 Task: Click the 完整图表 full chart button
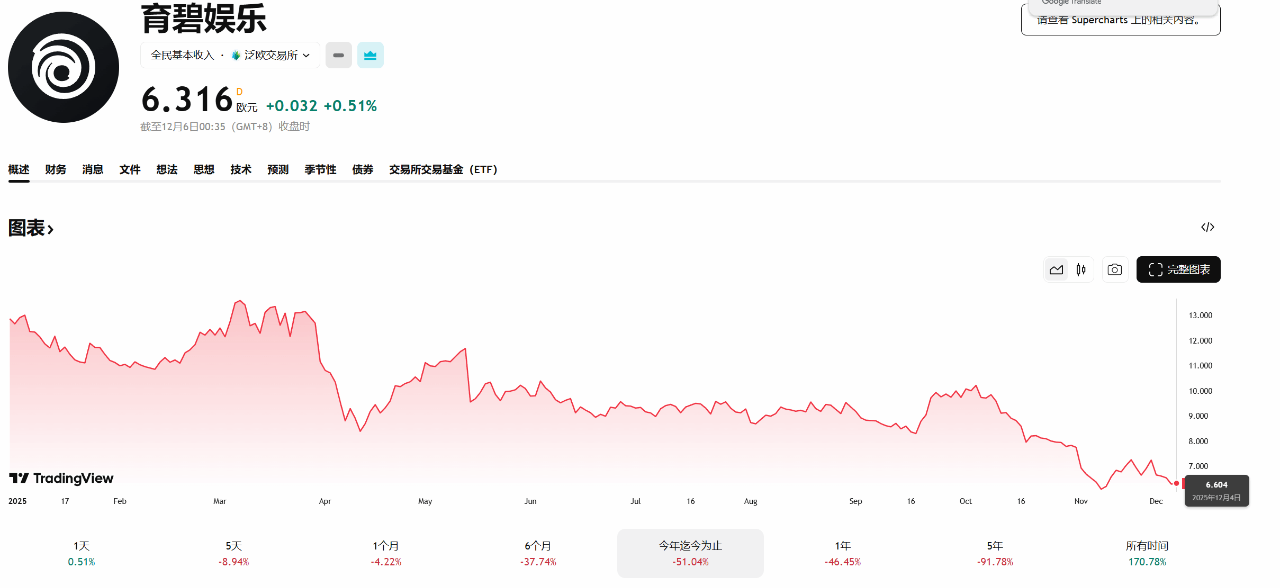[1178, 269]
